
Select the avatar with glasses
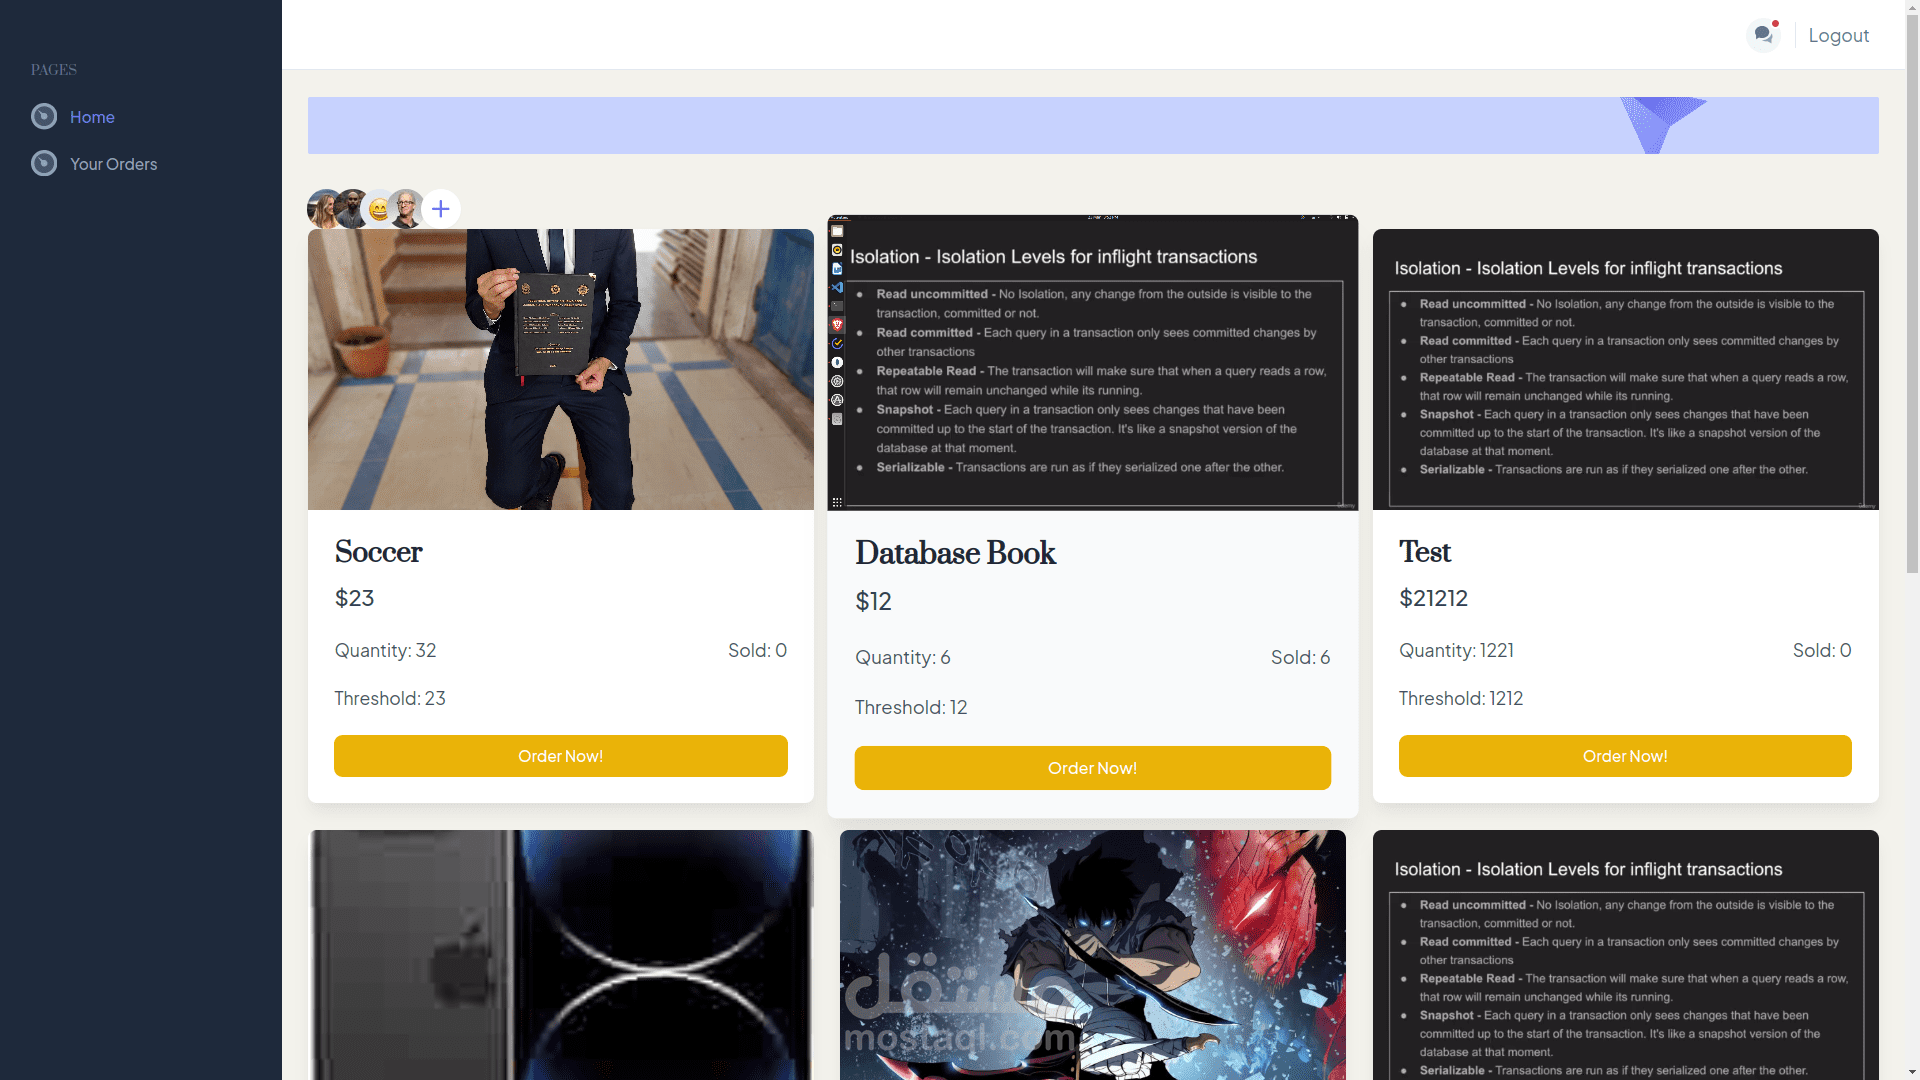click(x=407, y=209)
